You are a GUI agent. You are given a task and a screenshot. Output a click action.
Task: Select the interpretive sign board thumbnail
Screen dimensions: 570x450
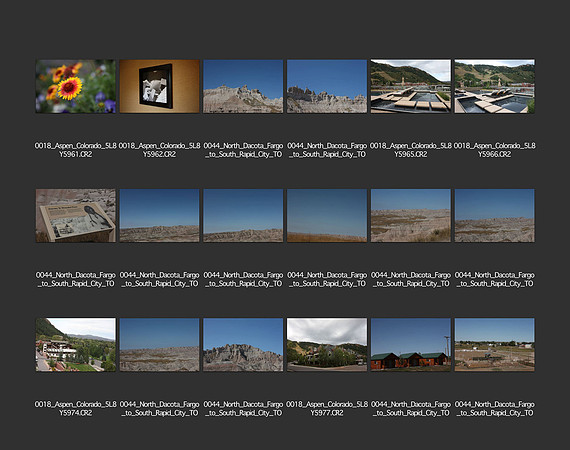pyautogui.click(x=76, y=216)
